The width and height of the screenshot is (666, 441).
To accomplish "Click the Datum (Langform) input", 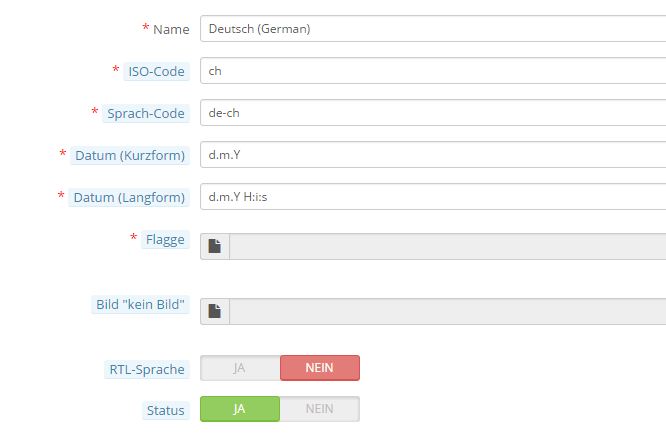I will [432, 197].
